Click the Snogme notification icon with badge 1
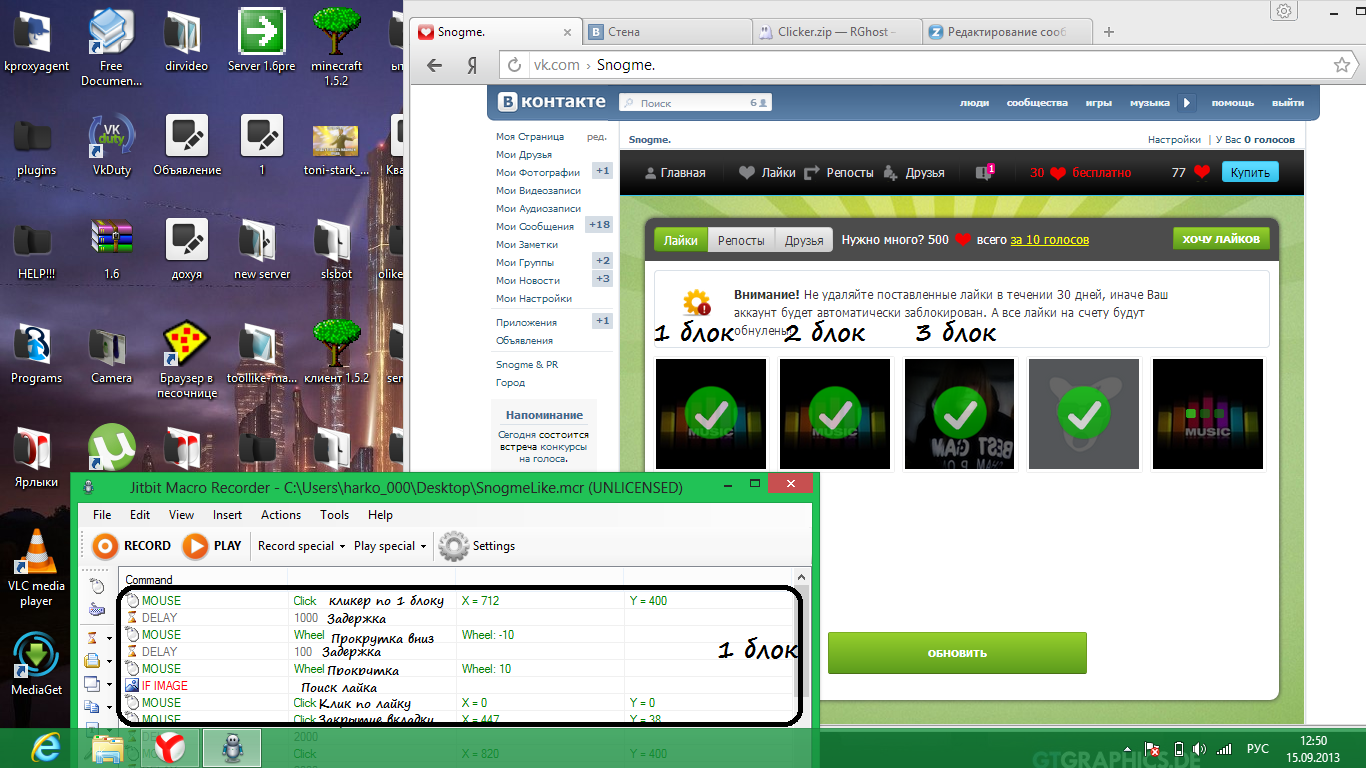The height and width of the screenshot is (768, 1366). 985,172
